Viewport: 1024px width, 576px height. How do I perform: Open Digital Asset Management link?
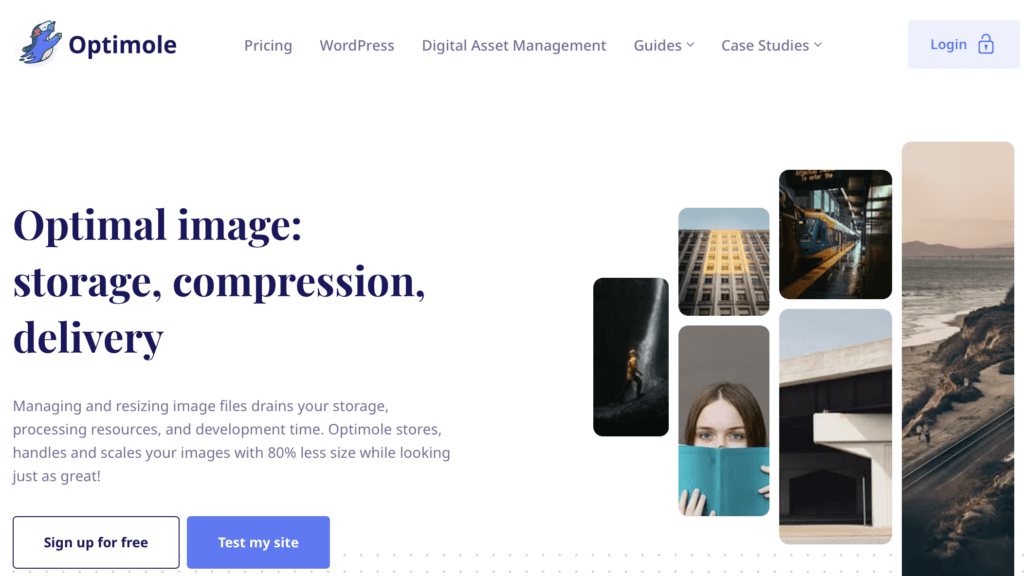(513, 45)
